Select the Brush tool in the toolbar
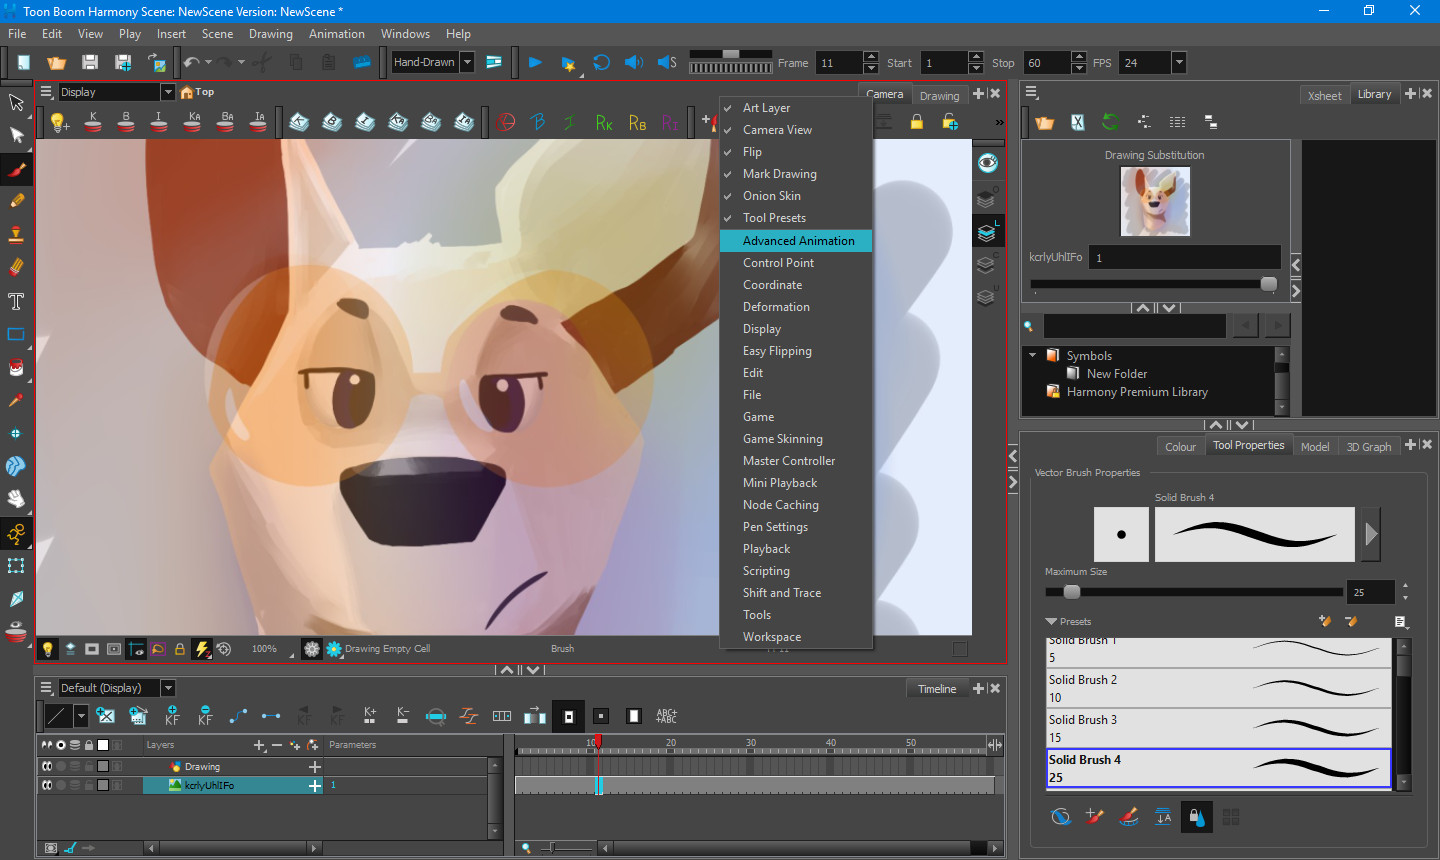The image size is (1440, 860). click(16, 168)
